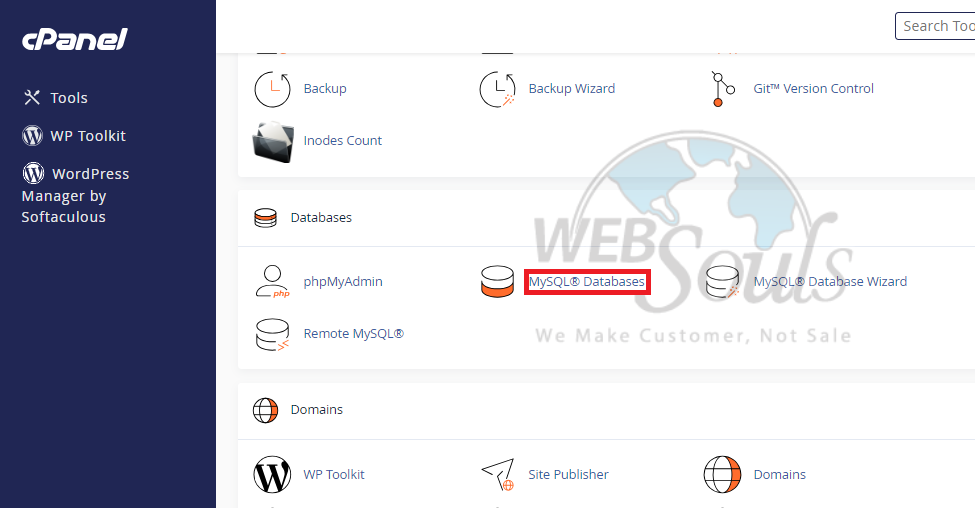
Task: Click the Databases section header icon
Action: [266, 218]
